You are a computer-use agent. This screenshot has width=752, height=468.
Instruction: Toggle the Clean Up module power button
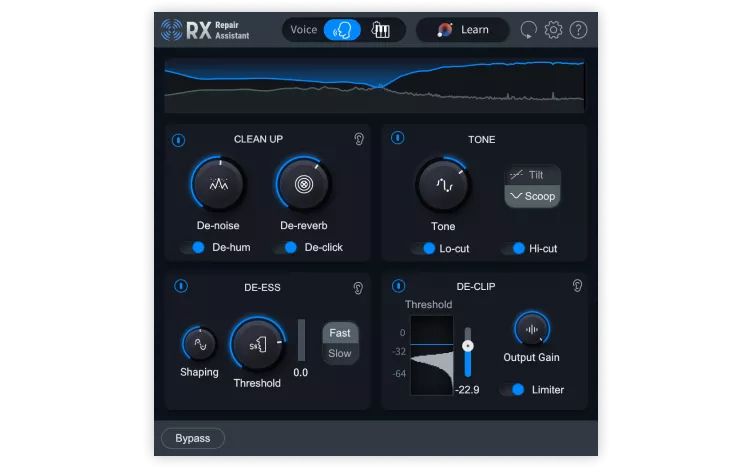coord(179,139)
